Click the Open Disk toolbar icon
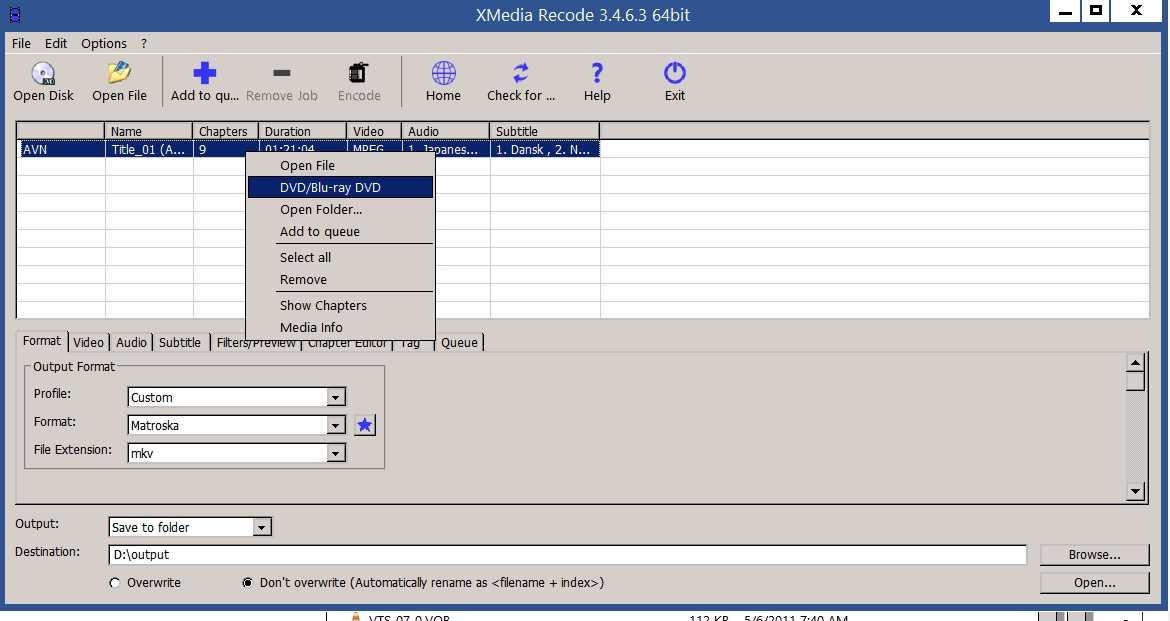The image size is (1170, 621). (43, 73)
